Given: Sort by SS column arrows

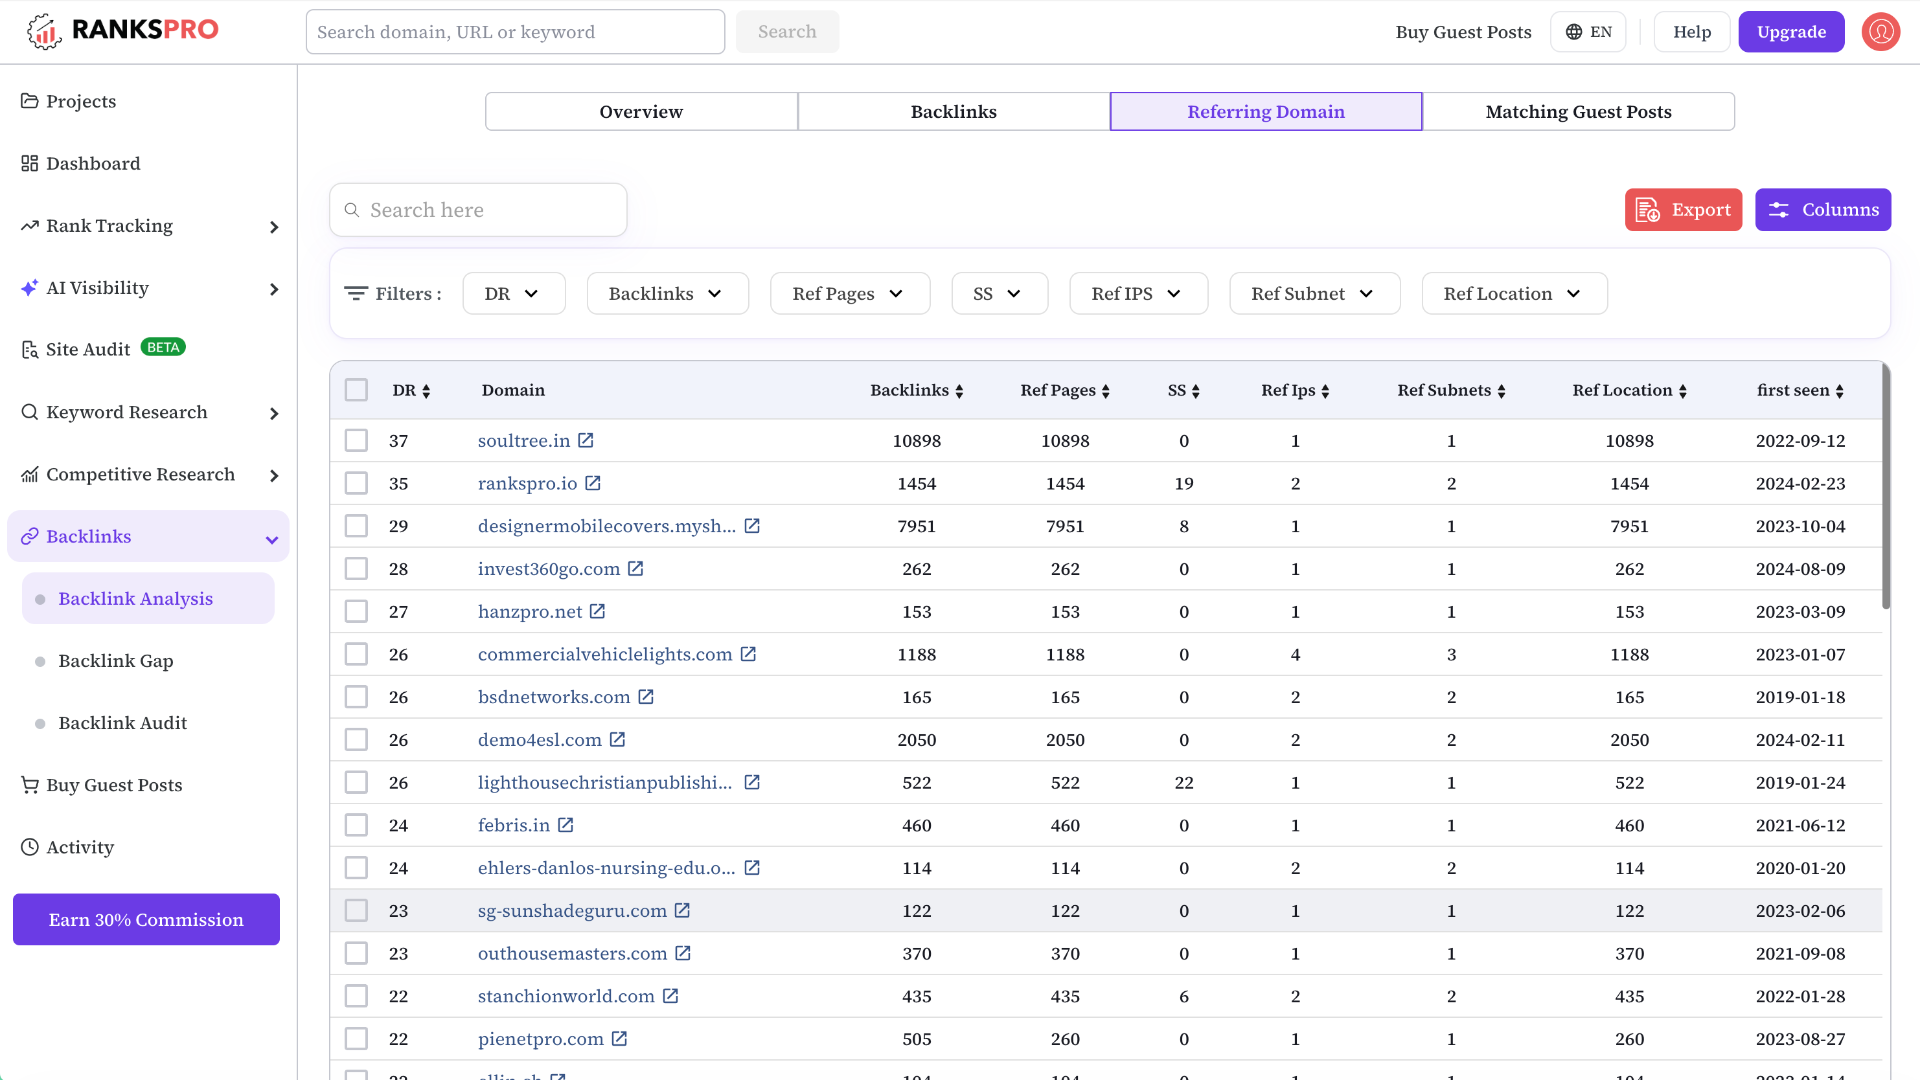Looking at the screenshot, I should pyautogui.click(x=1196, y=391).
